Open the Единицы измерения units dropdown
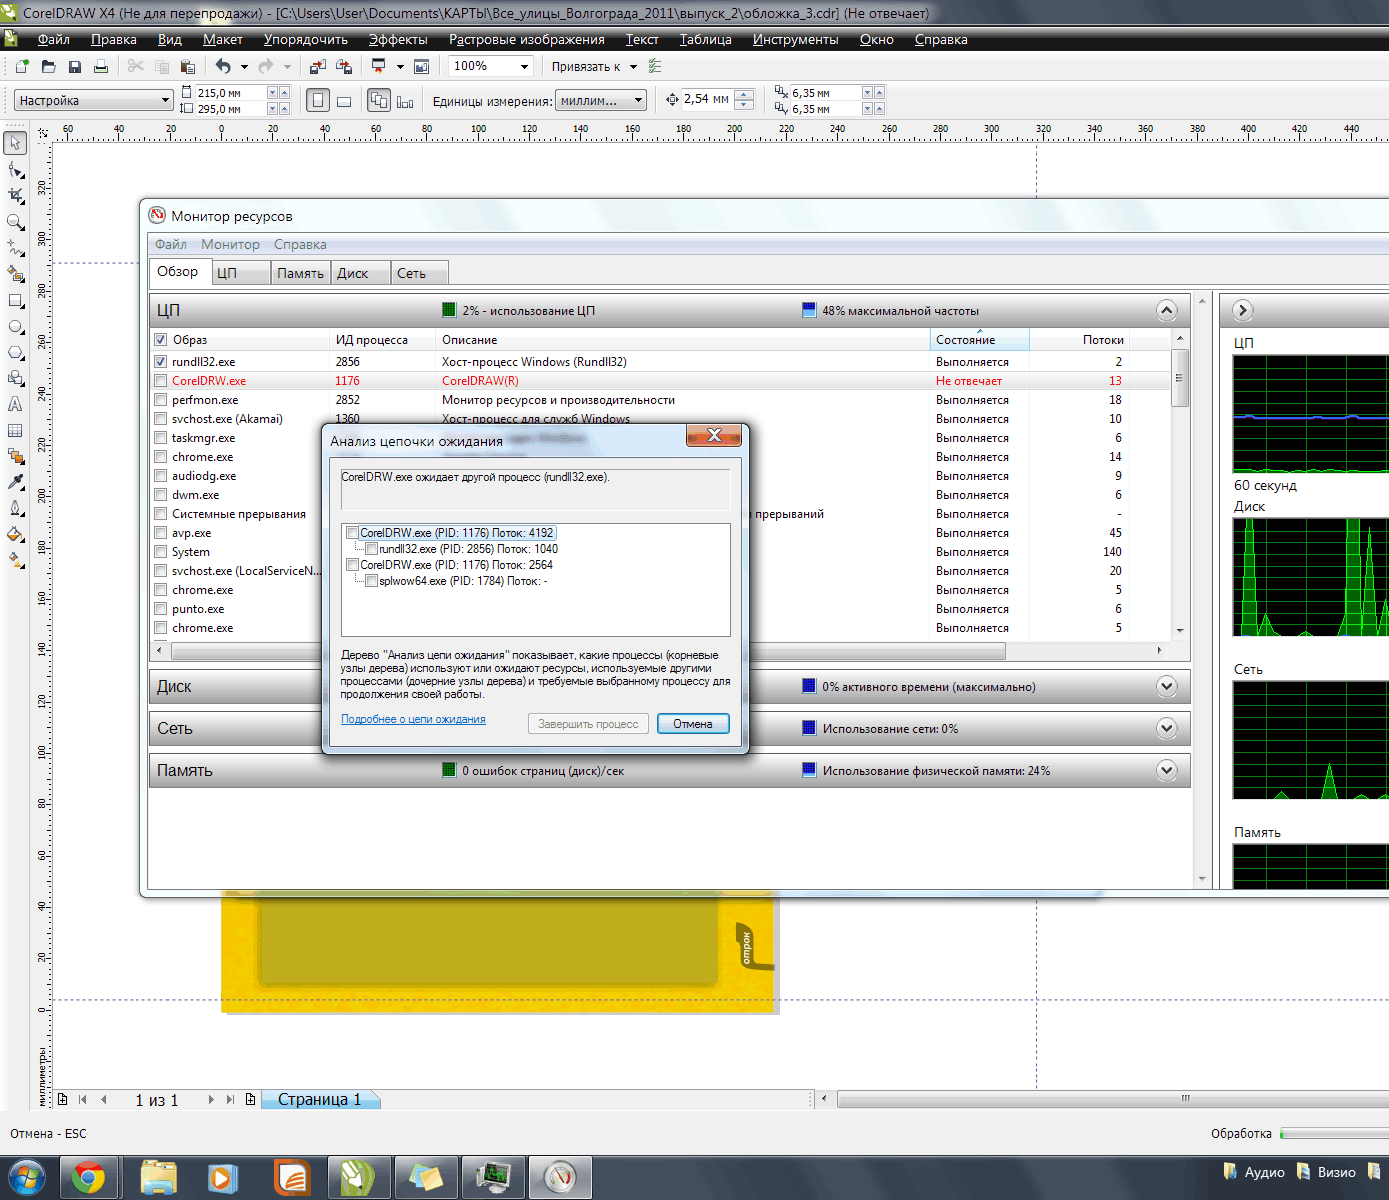Viewport: 1389px width, 1200px height. [x=640, y=100]
